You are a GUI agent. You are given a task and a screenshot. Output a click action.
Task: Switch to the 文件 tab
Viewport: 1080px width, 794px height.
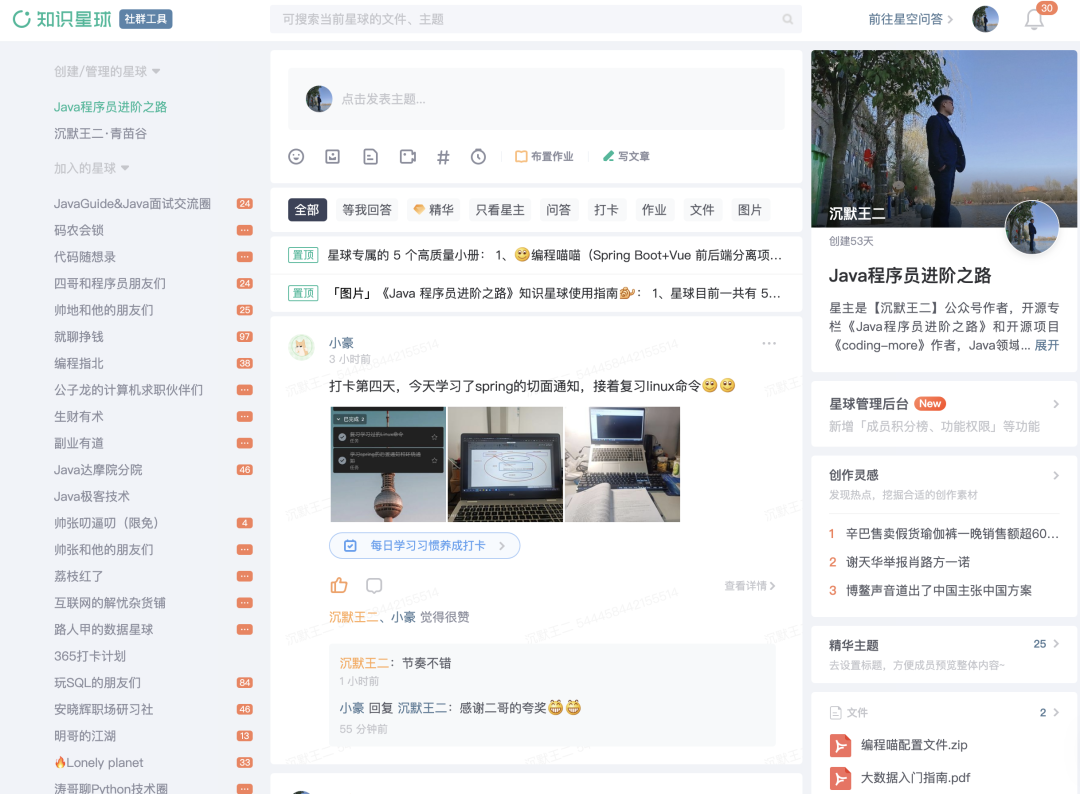(x=702, y=210)
